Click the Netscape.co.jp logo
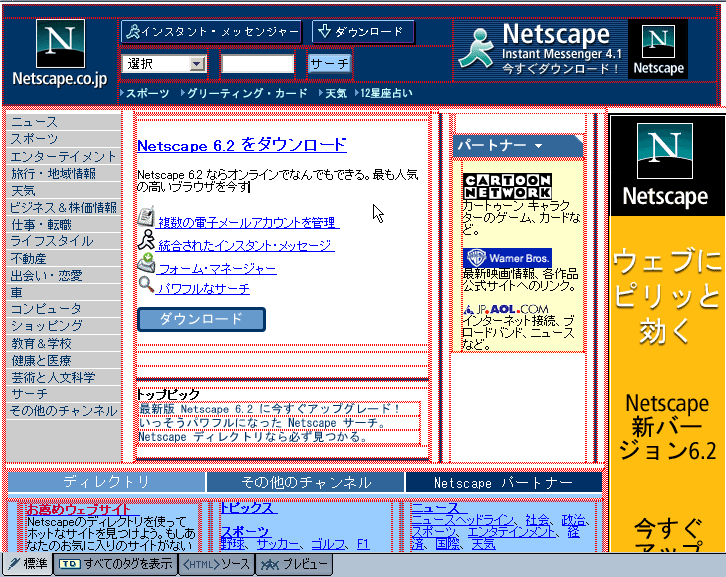 click(x=60, y=53)
